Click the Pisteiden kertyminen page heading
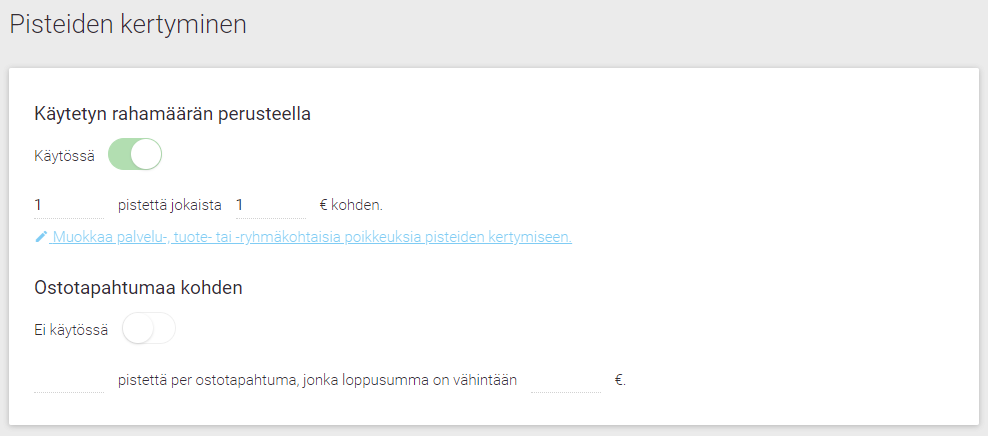988x436 pixels. (x=128, y=25)
